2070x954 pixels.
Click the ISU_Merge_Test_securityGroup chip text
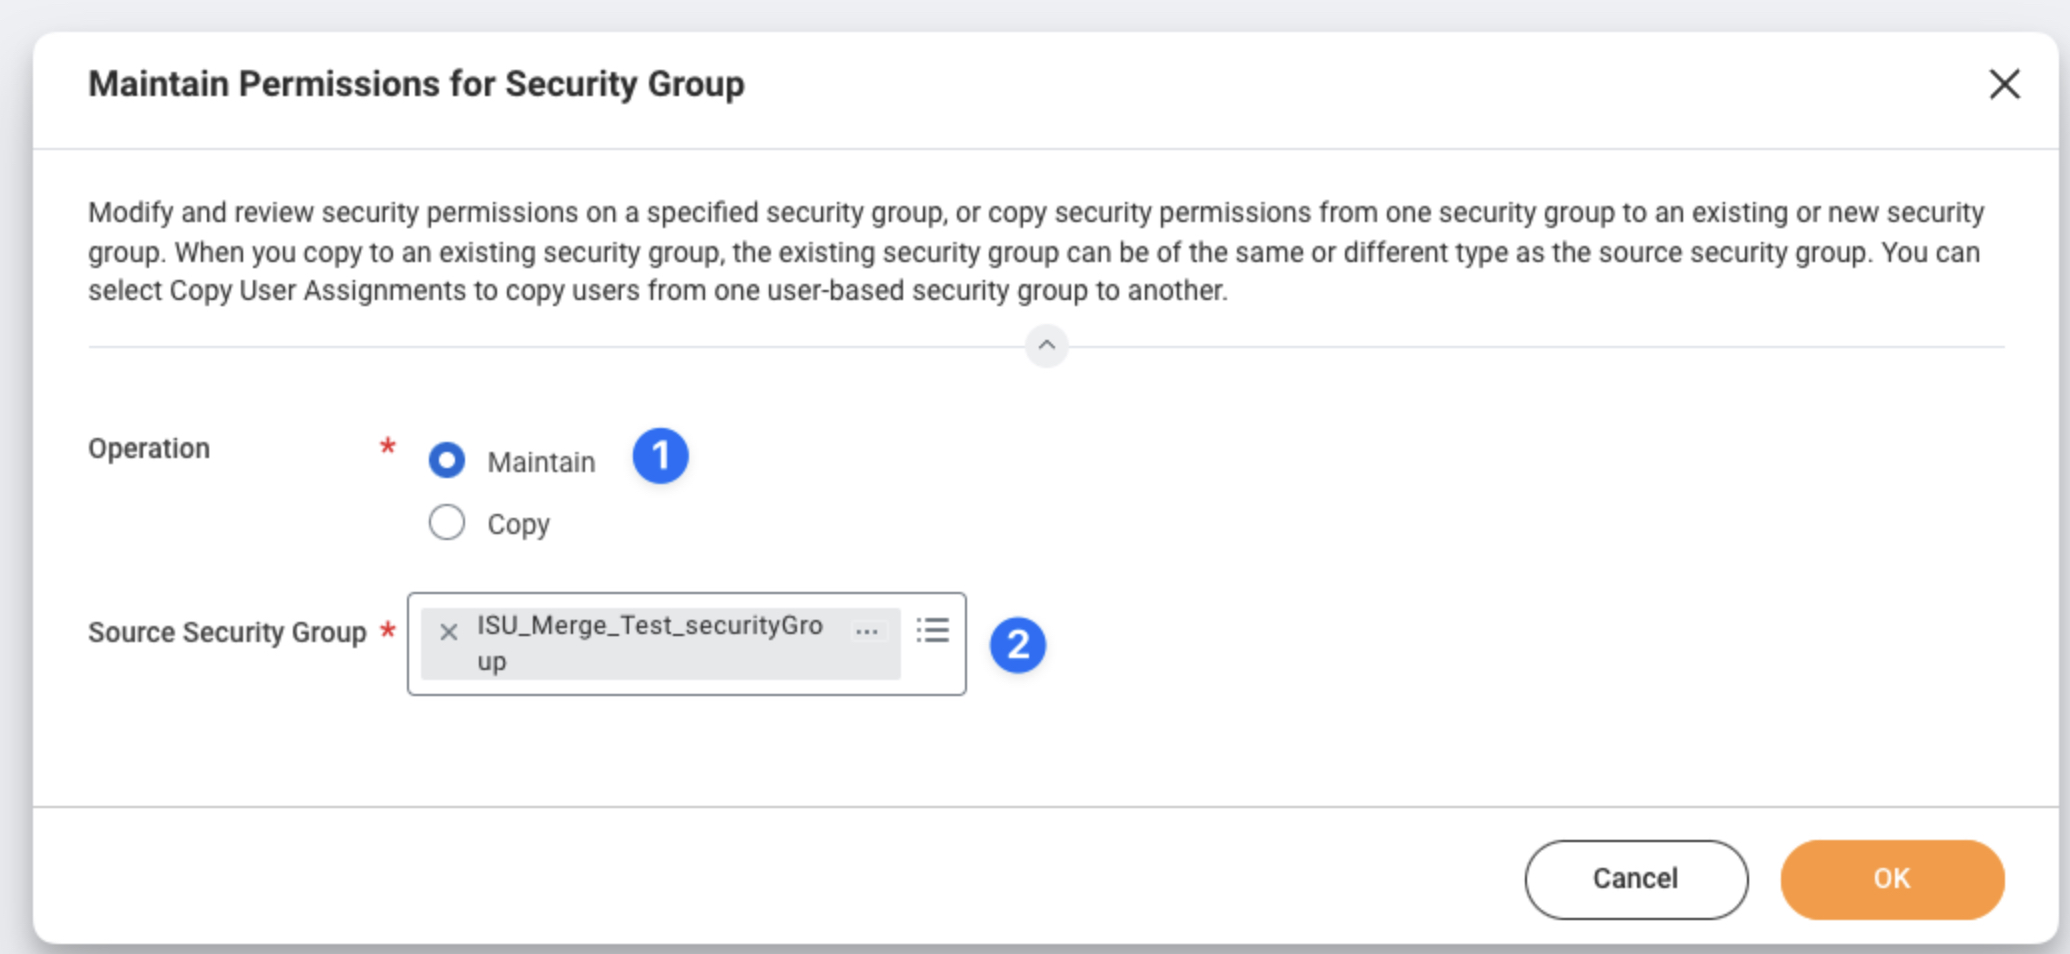(x=650, y=627)
